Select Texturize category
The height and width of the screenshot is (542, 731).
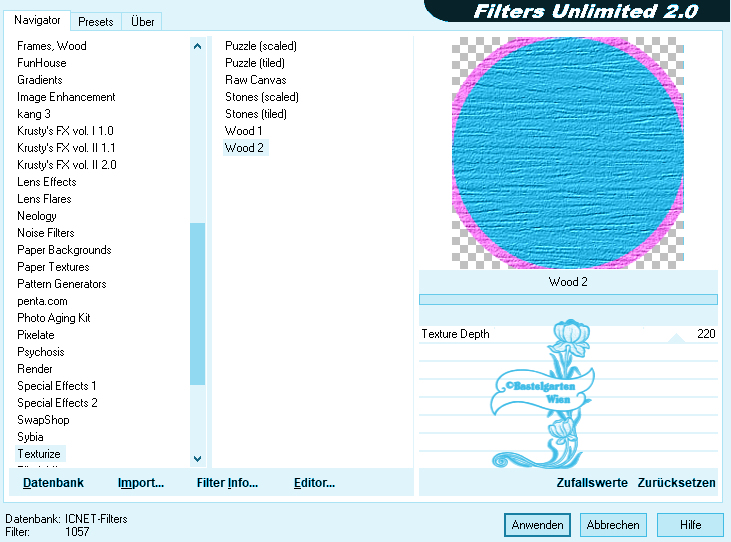(39, 454)
